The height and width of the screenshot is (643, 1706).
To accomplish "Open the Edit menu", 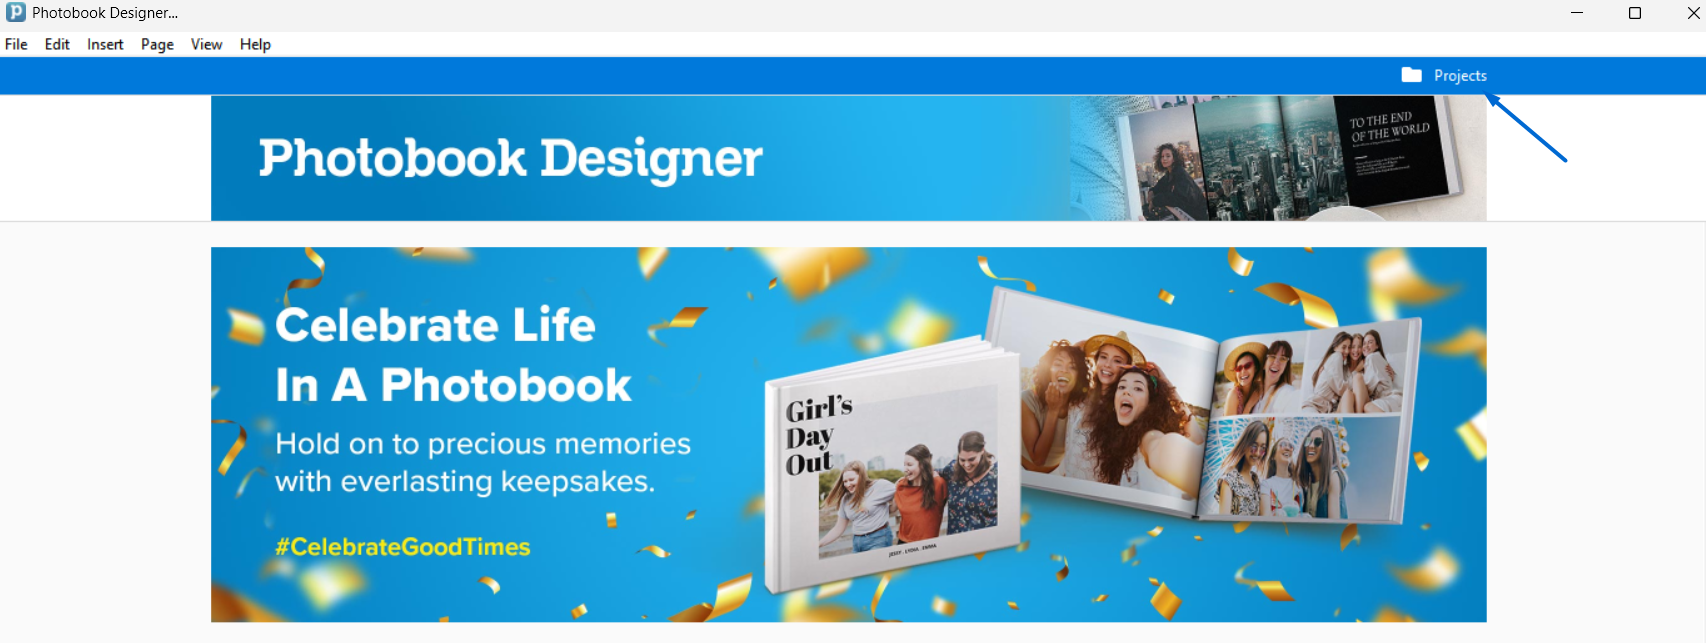I will (57, 44).
